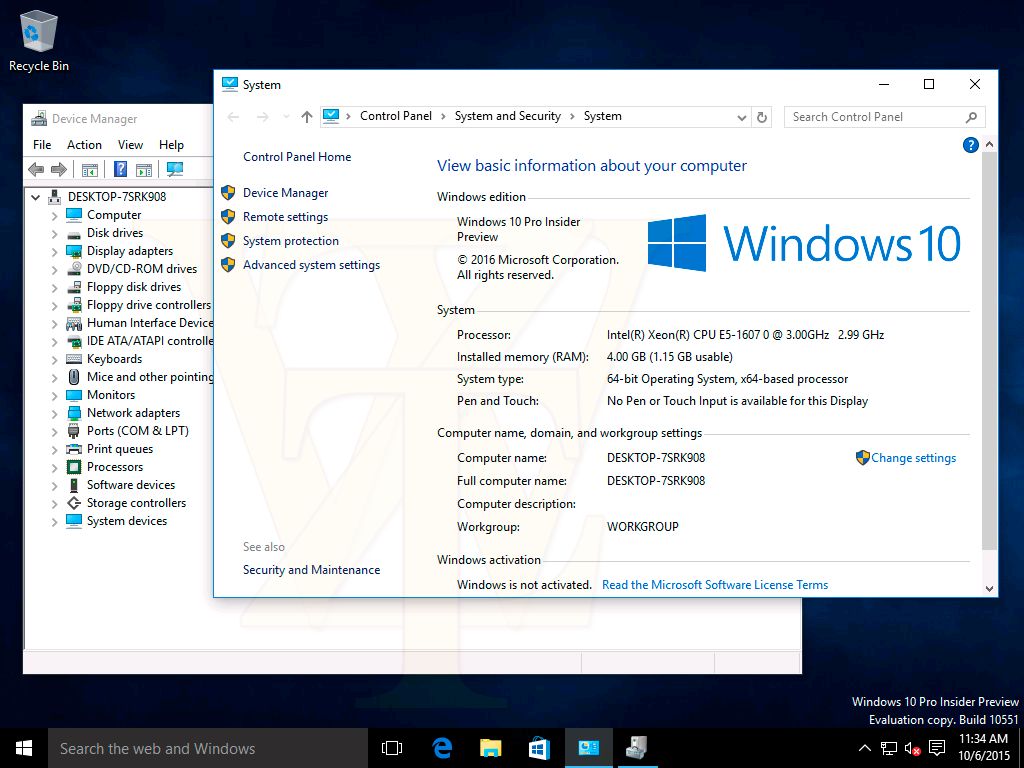1024x768 pixels.
Task: Click the Change settings link
Action: coord(913,458)
